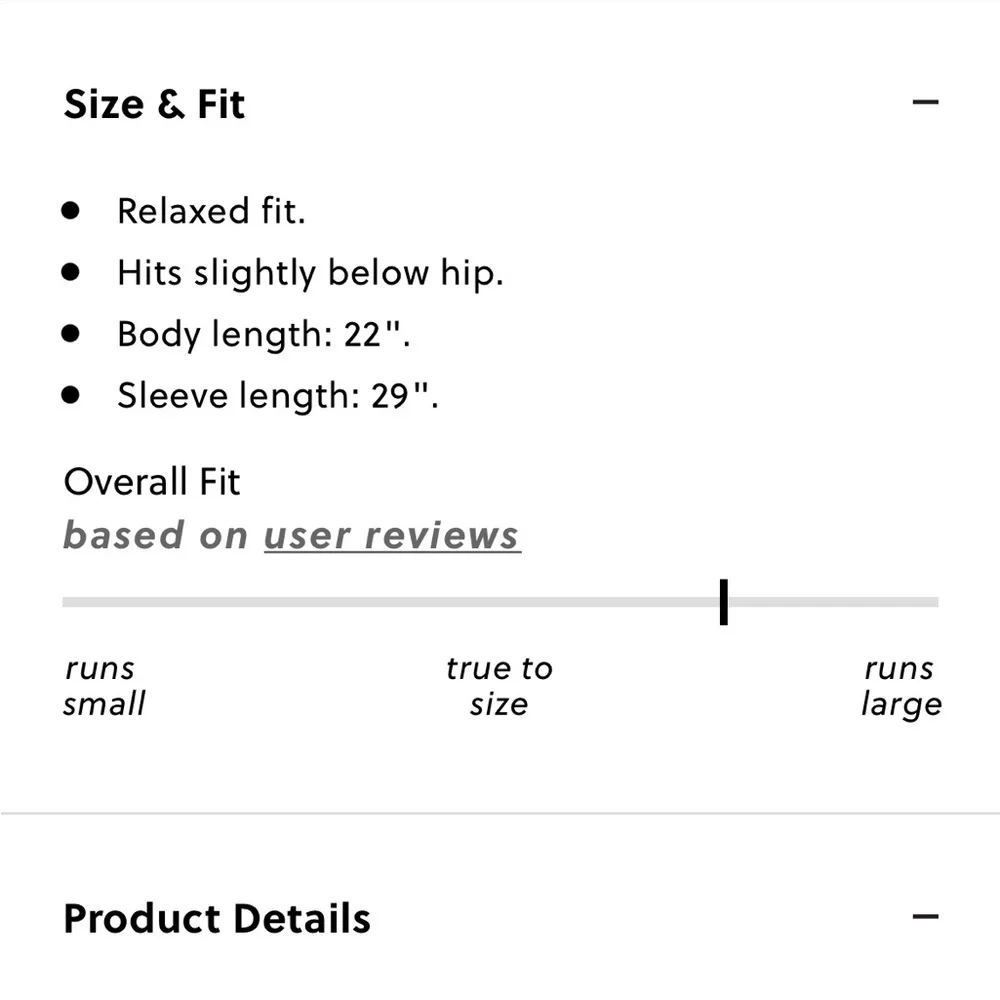The image size is (1000, 1000).
Task: Click the 'Overall Fit' label
Action: [152, 482]
